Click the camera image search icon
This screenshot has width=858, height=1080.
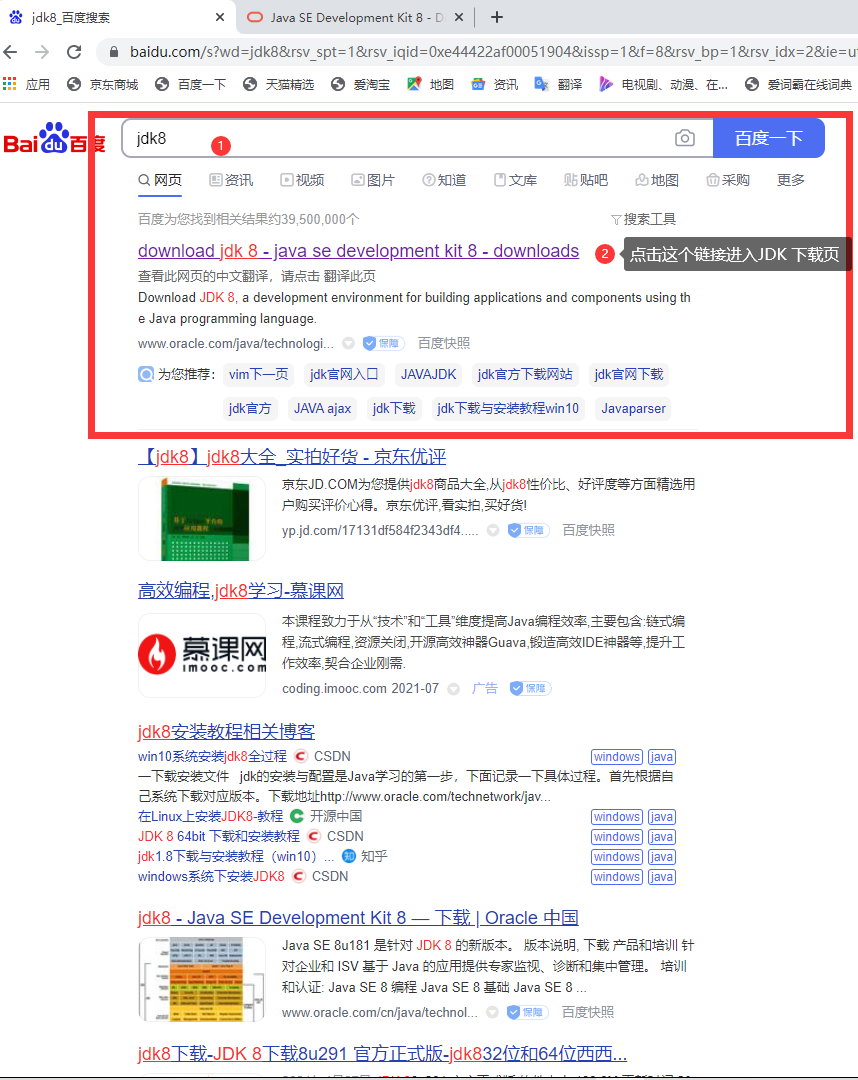684,138
